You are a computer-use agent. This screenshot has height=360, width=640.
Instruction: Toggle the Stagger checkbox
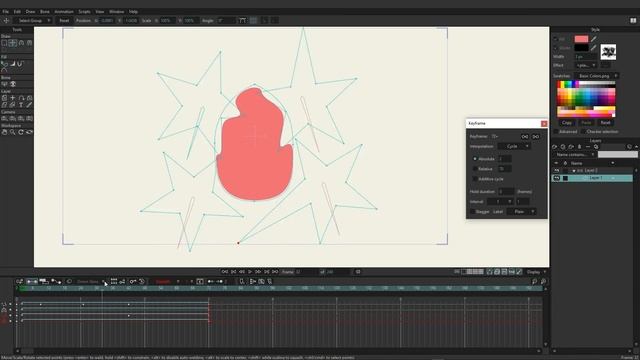click(x=473, y=211)
